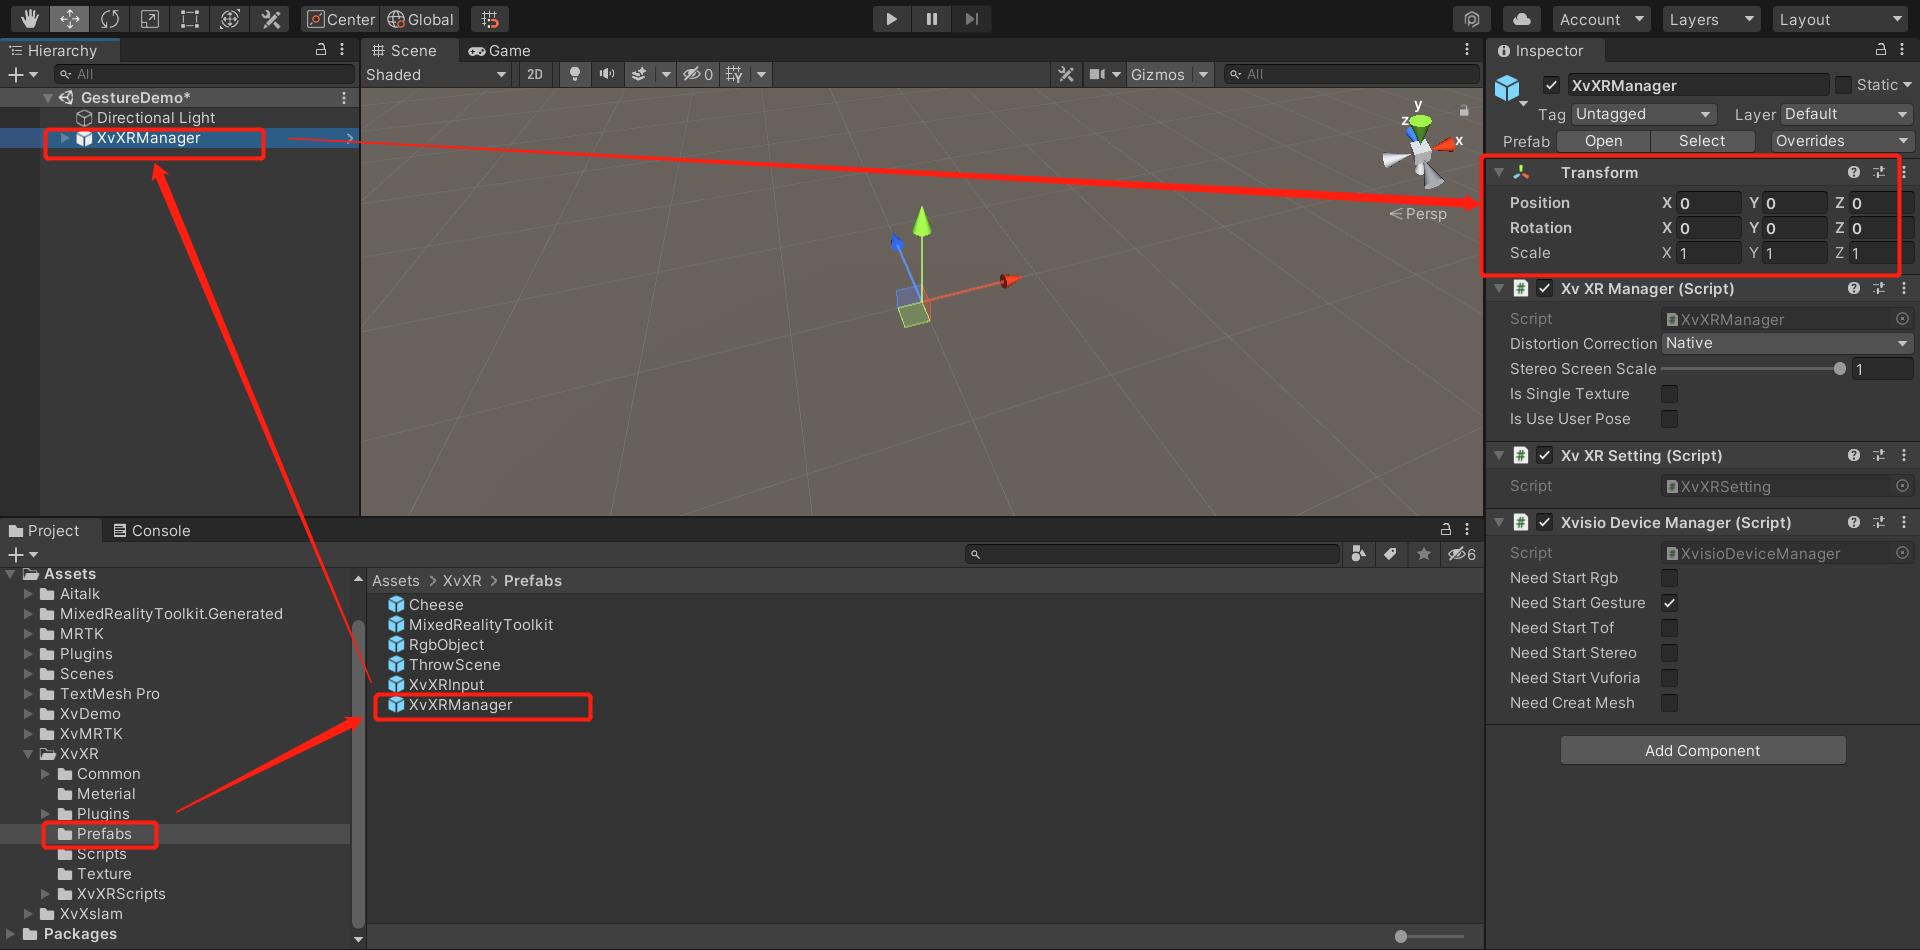Open the cloud services icon
The image size is (1920, 950).
point(1521,19)
